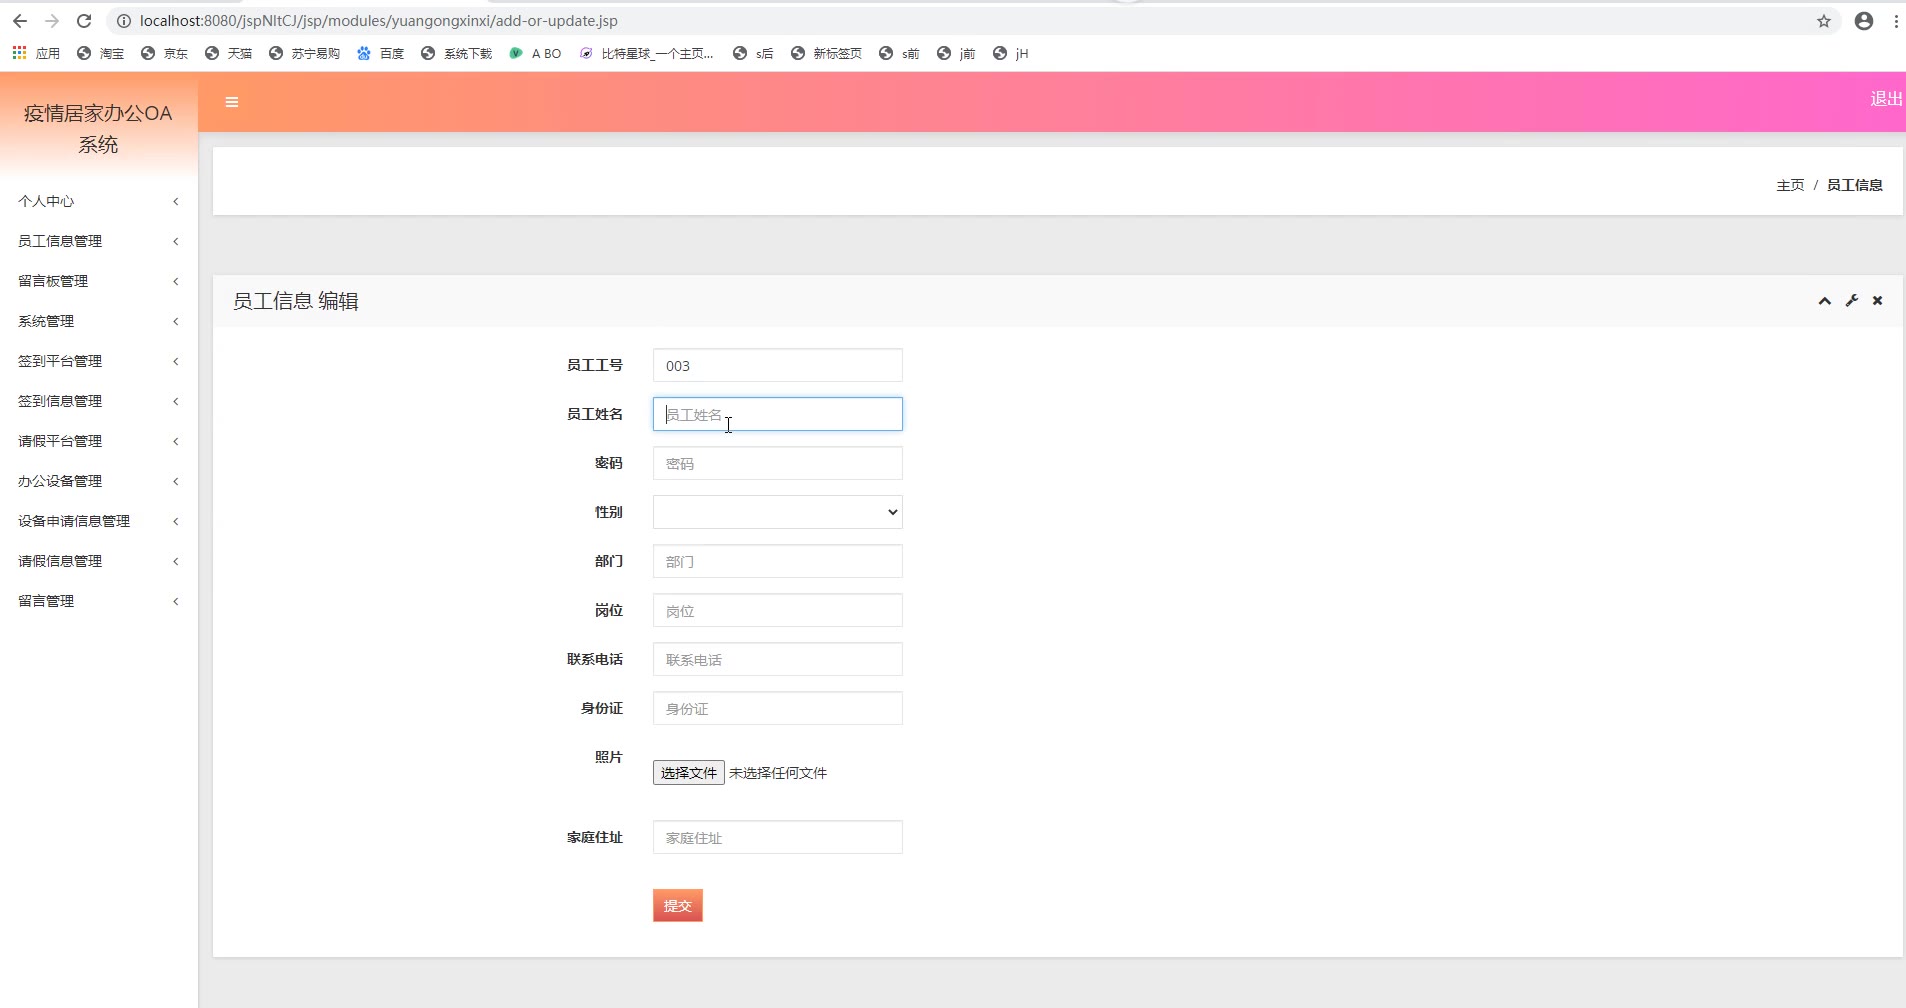The width and height of the screenshot is (1906, 1008).
Task: Toggle sidebar with the hamburger menu icon
Action: point(232,102)
